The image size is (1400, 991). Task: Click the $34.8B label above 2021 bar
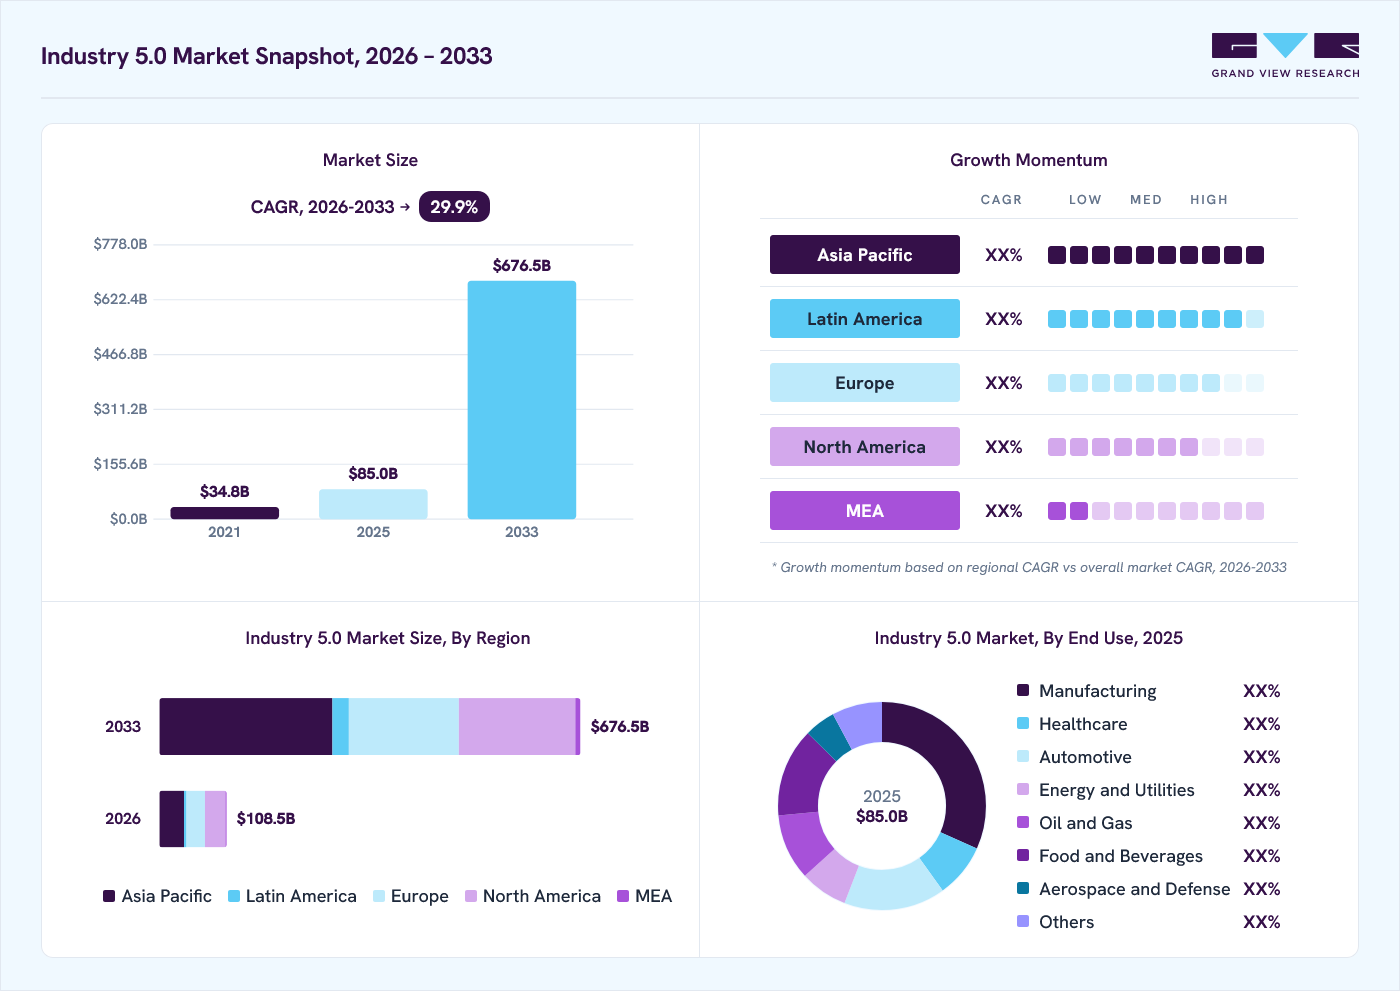[x=225, y=492]
